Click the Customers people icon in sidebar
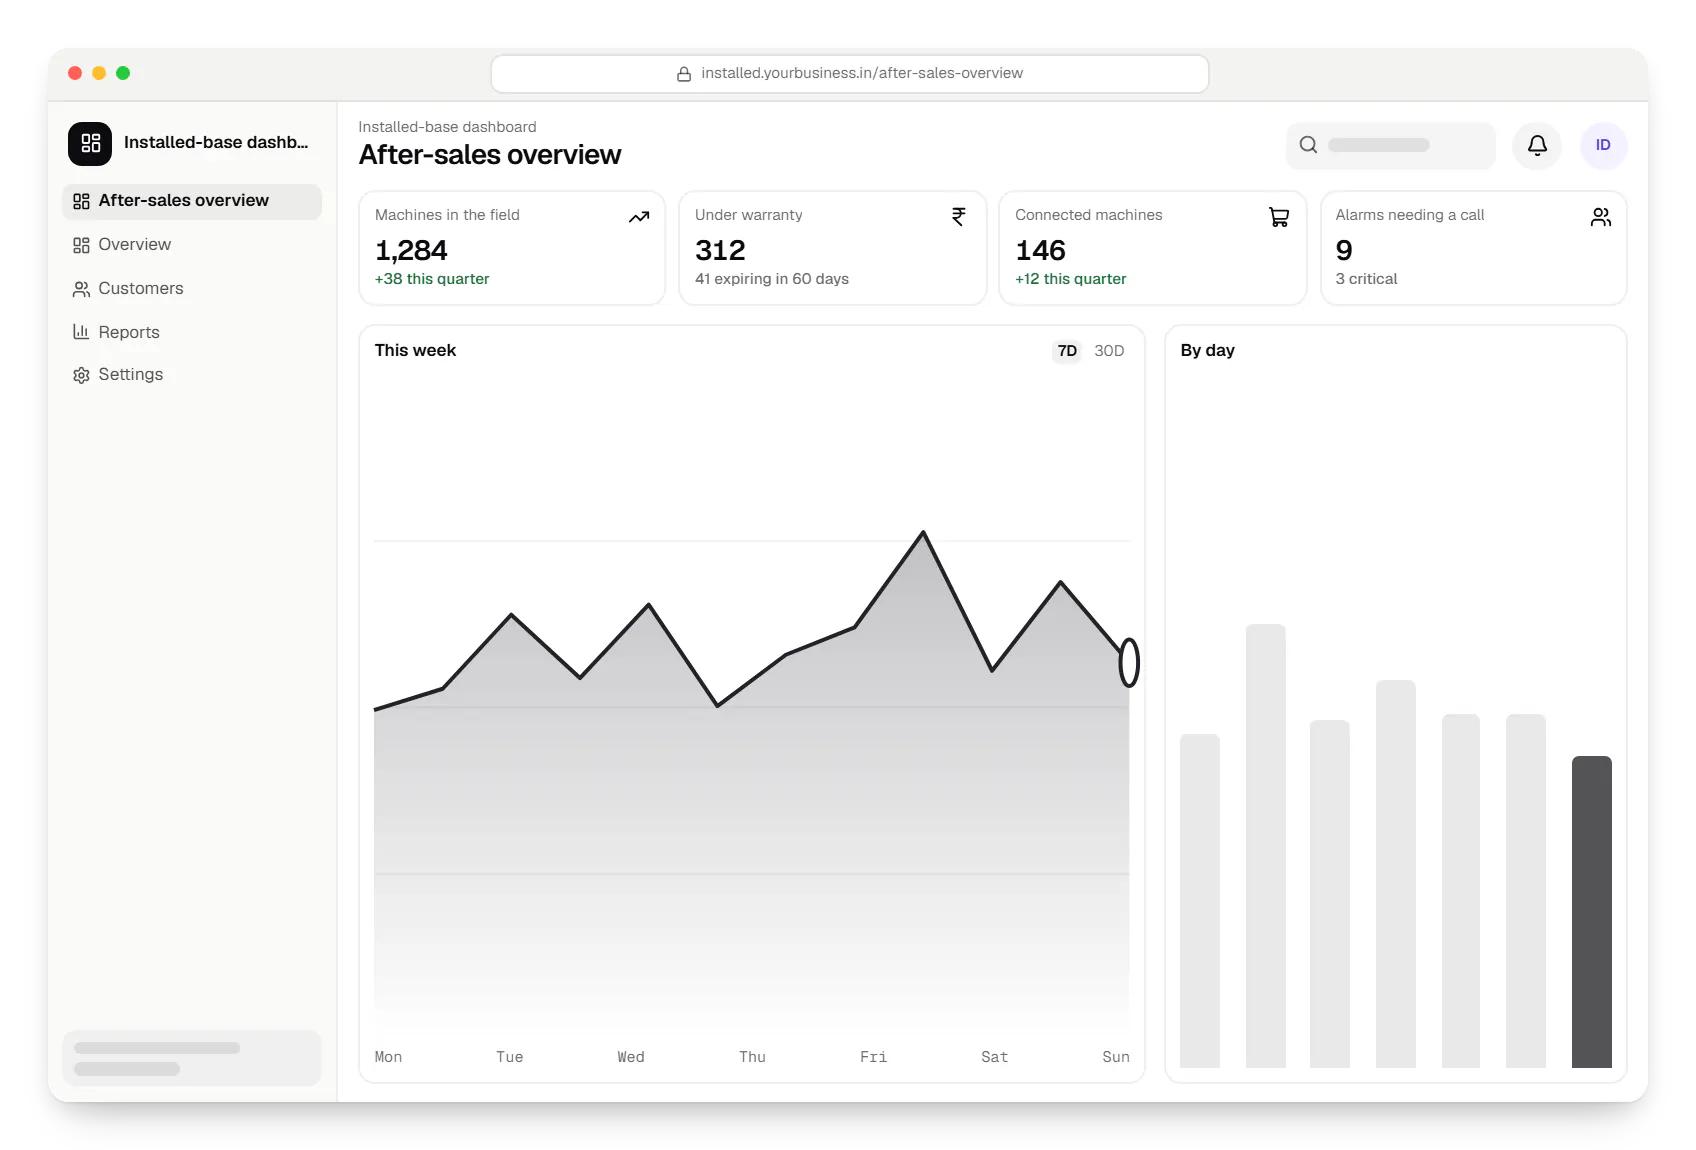Viewport: 1696px width, 1150px height. 81,289
